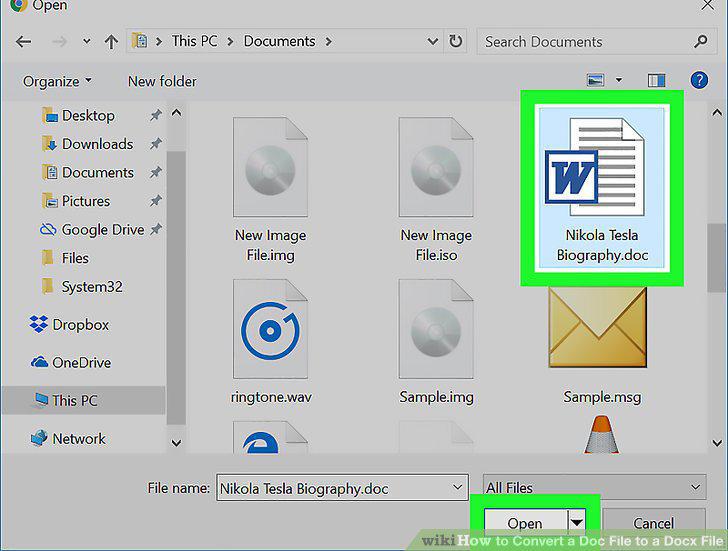Click the search magnifier icon
Image resolution: width=728 pixels, height=551 pixels.
[701, 42]
